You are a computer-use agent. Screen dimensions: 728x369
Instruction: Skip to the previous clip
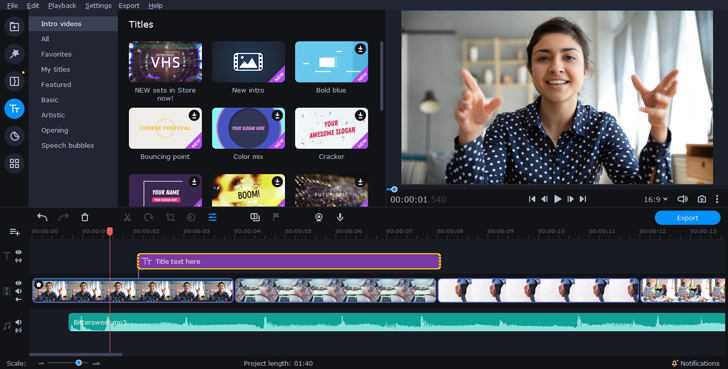pyautogui.click(x=532, y=199)
